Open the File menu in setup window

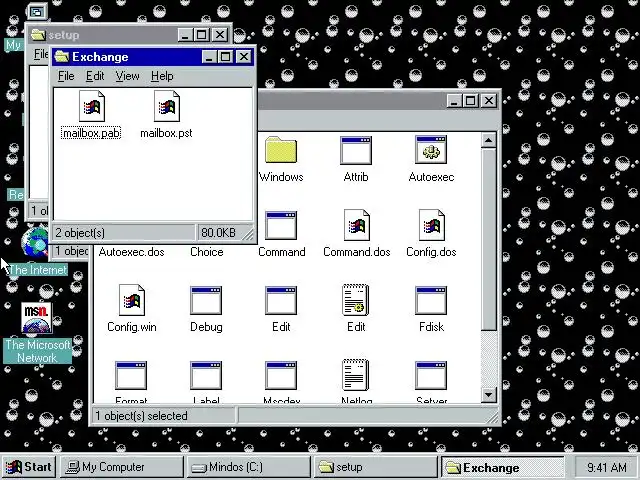point(41,54)
